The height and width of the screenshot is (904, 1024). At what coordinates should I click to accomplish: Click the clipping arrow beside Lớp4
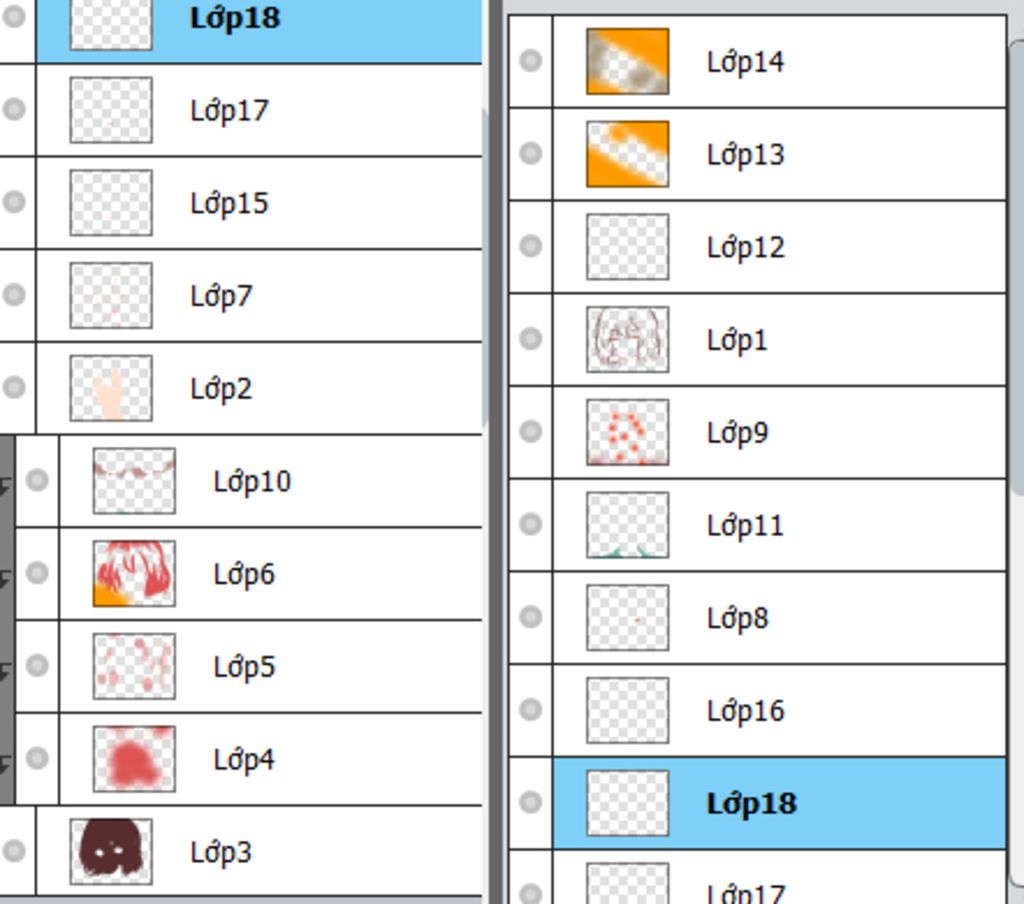6,764
